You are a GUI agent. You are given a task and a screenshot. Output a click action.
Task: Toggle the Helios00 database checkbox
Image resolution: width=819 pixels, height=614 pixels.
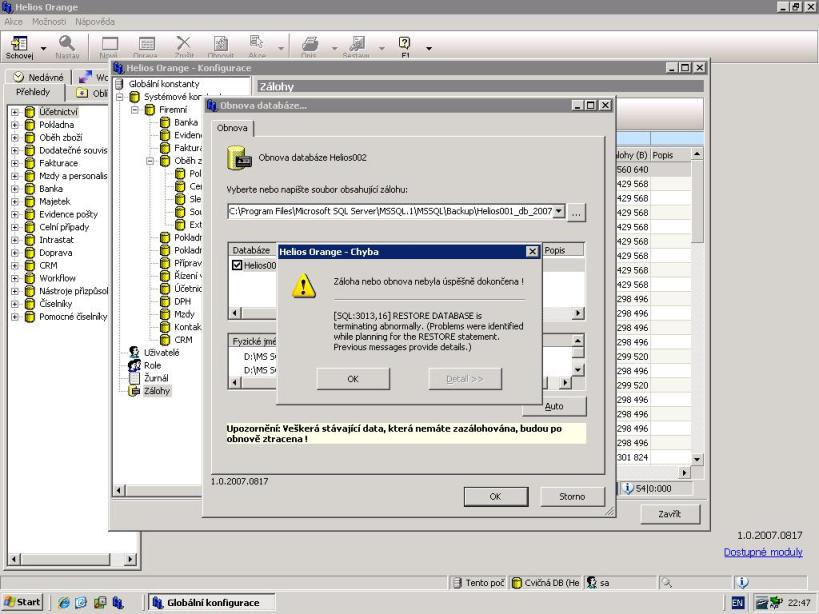(x=237, y=265)
